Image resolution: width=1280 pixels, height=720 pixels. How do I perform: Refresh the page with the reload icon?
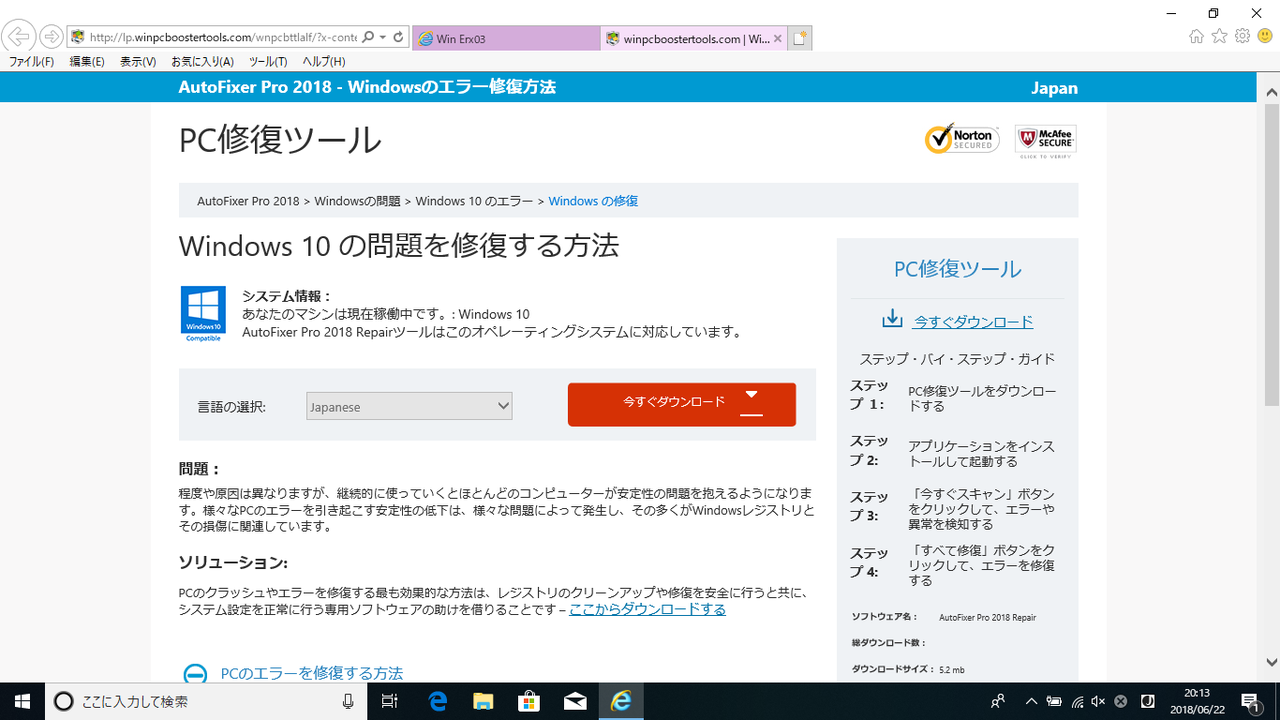tap(398, 37)
